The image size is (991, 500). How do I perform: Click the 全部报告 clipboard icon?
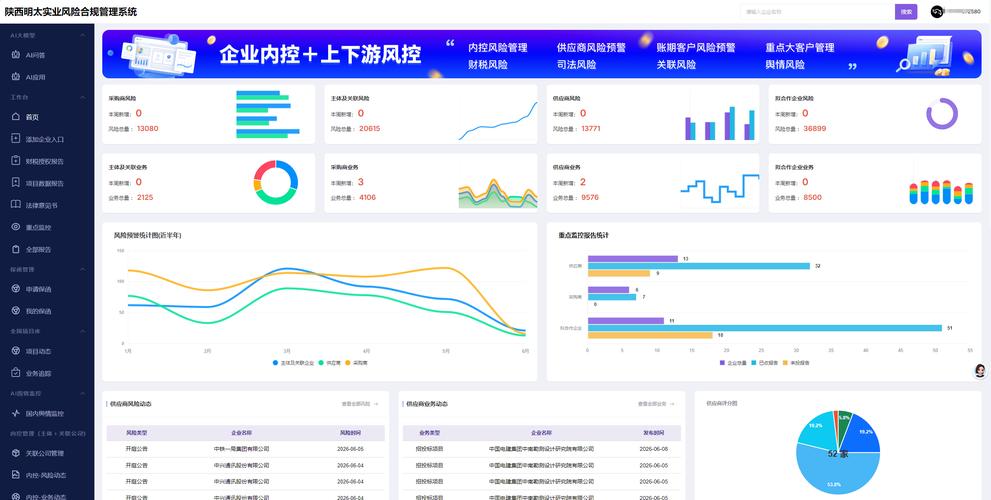(16, 249)
